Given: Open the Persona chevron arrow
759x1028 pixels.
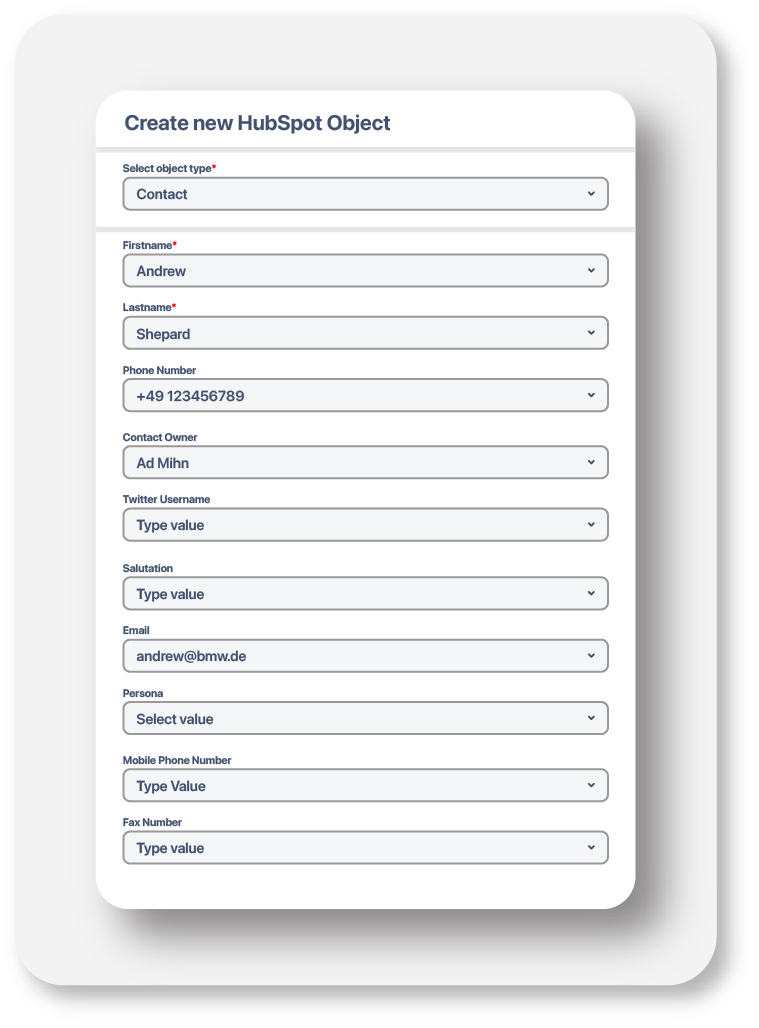Looking at the screenshot, I should [591, 717].
